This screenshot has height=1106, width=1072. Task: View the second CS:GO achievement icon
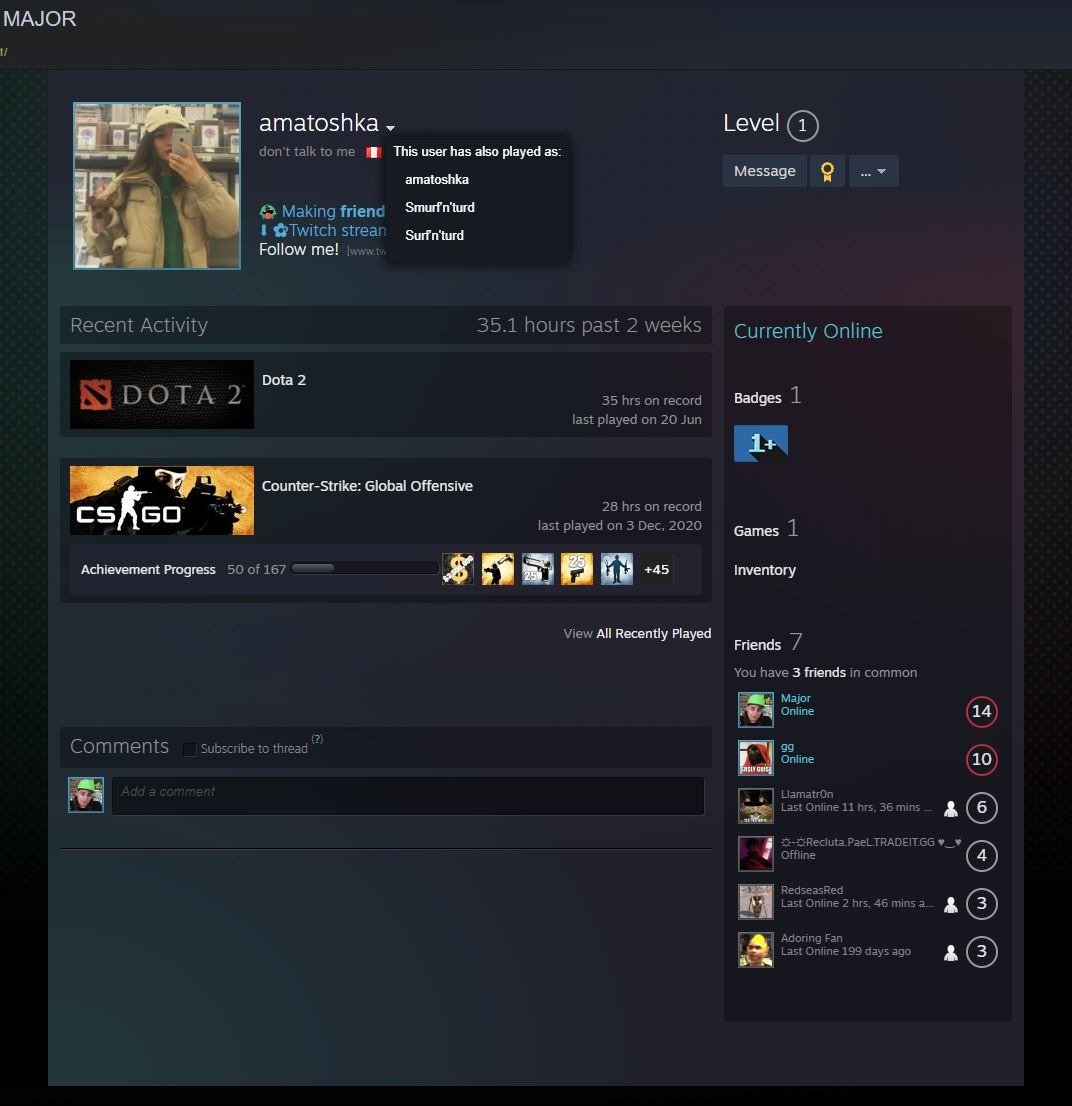tap(498, 569)
